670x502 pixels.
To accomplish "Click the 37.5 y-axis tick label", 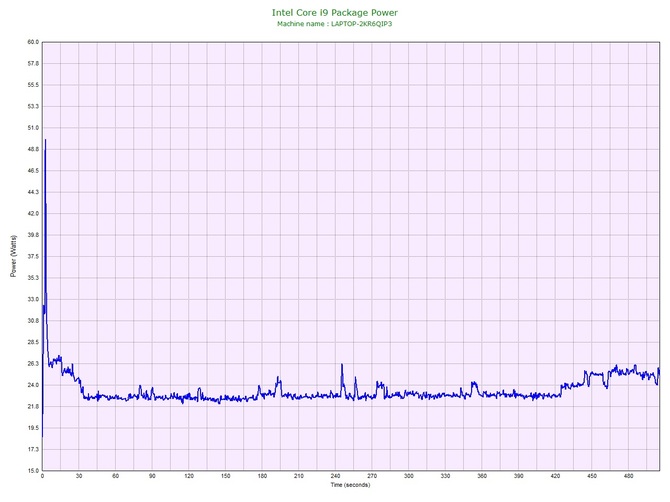I will click(33, 257).
